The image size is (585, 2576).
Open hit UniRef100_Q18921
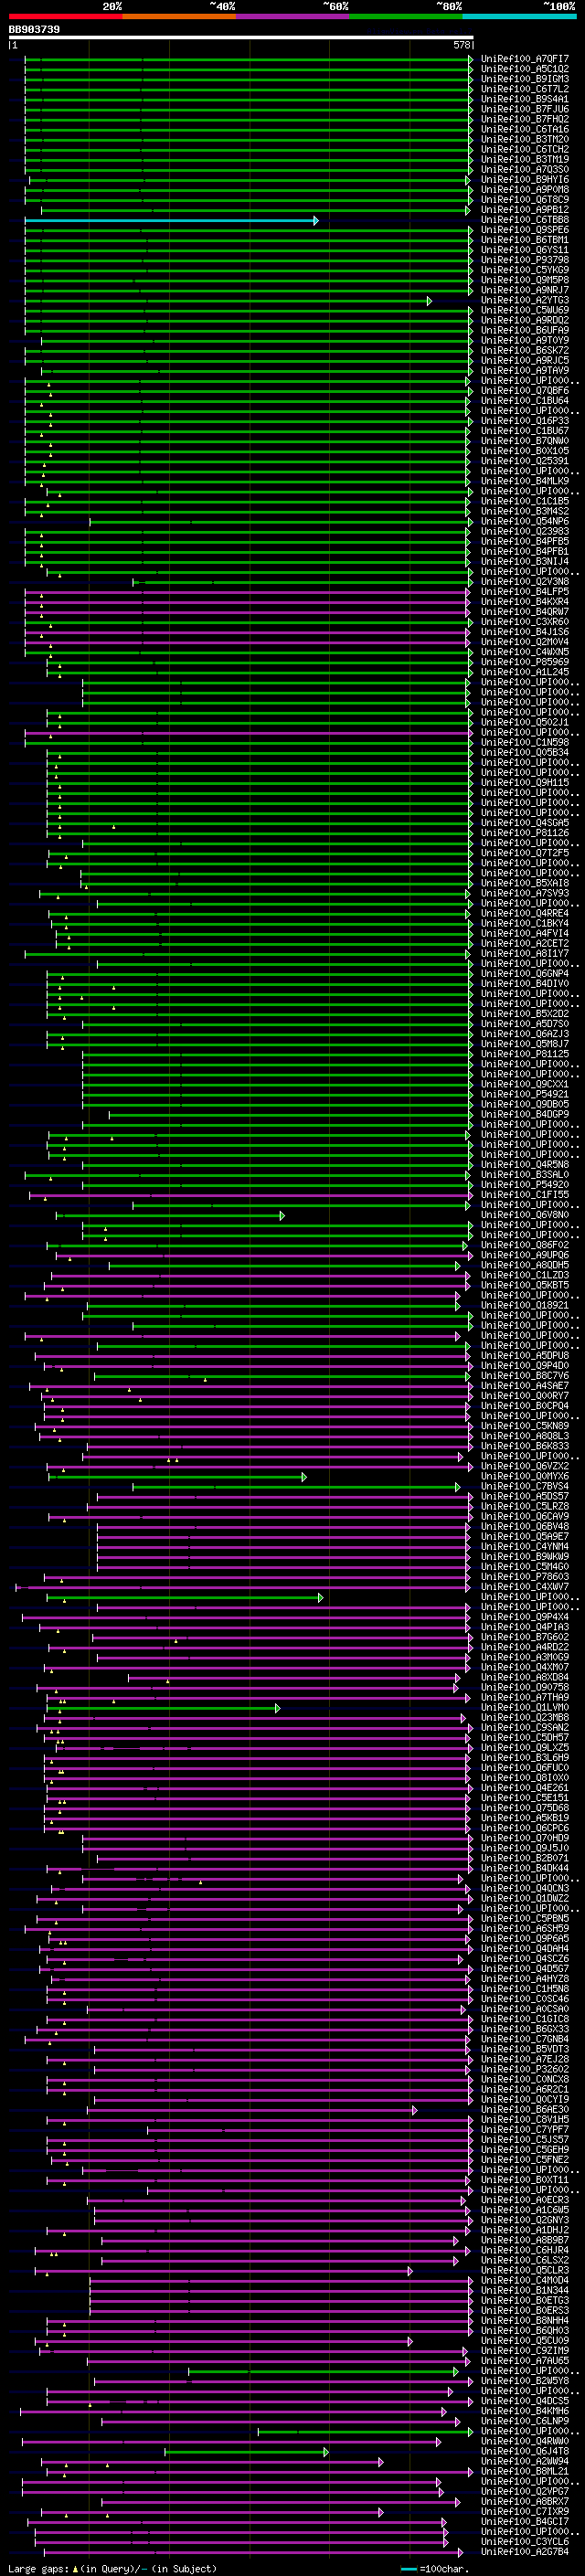[x=525, y=1305]
